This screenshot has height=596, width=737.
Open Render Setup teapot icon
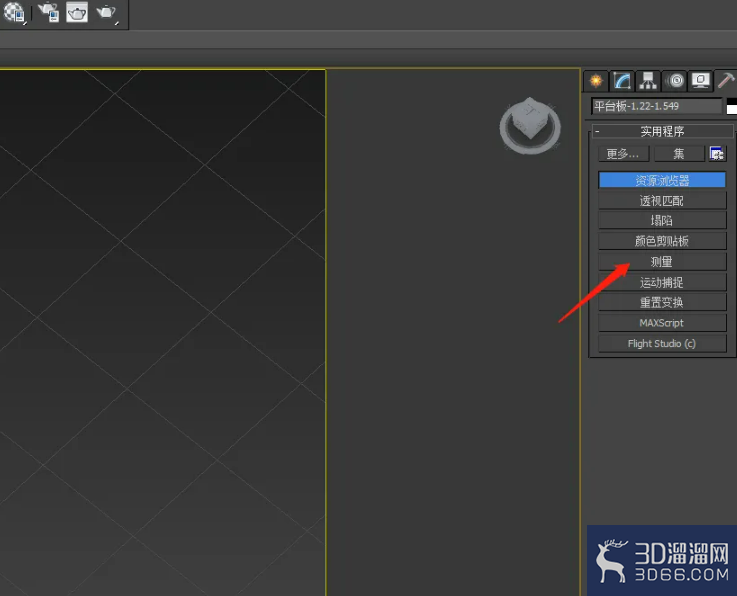coord(48,12)
